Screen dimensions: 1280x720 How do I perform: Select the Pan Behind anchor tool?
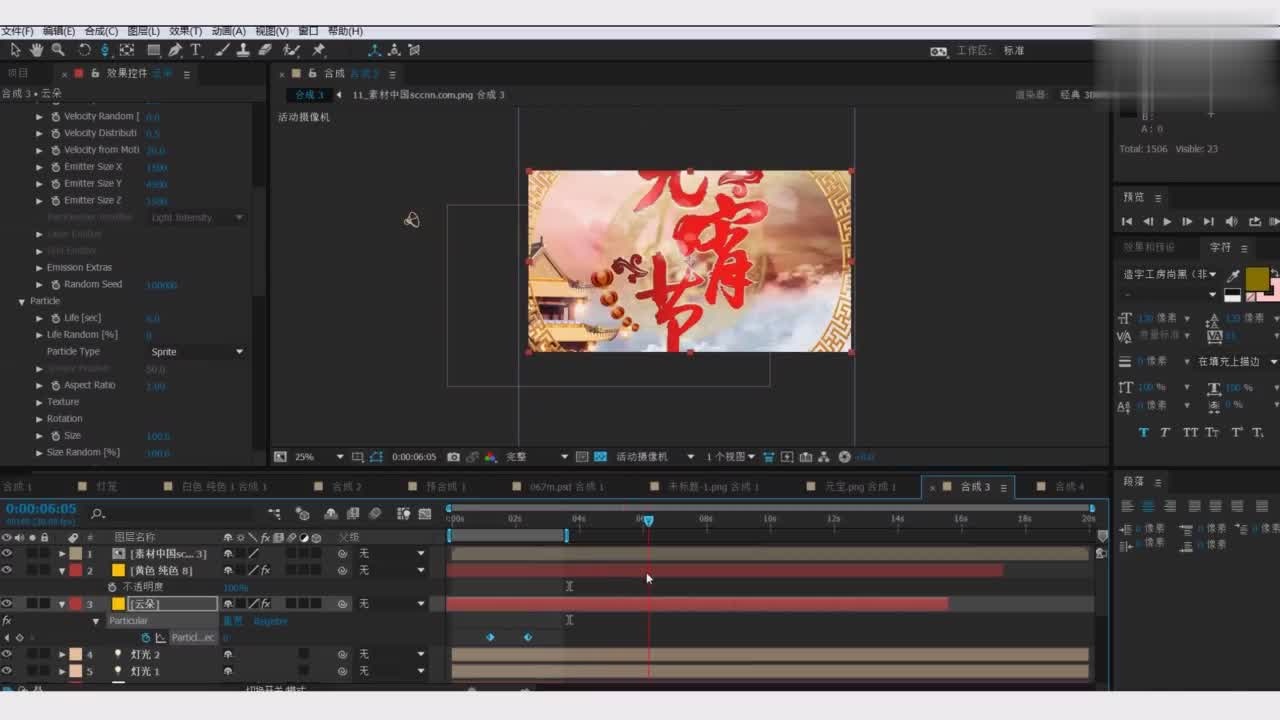[127, 50]
